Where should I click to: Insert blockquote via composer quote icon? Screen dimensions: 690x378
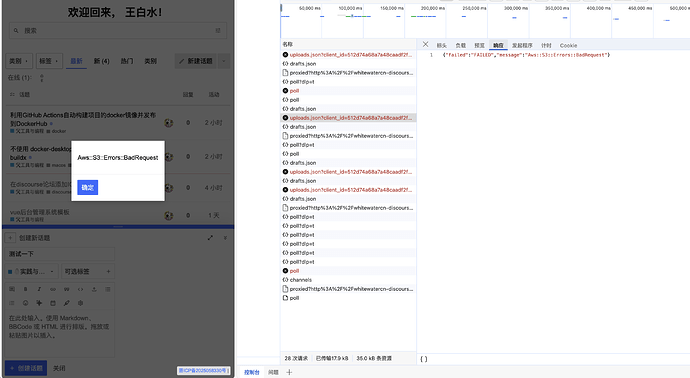[66, 289]
